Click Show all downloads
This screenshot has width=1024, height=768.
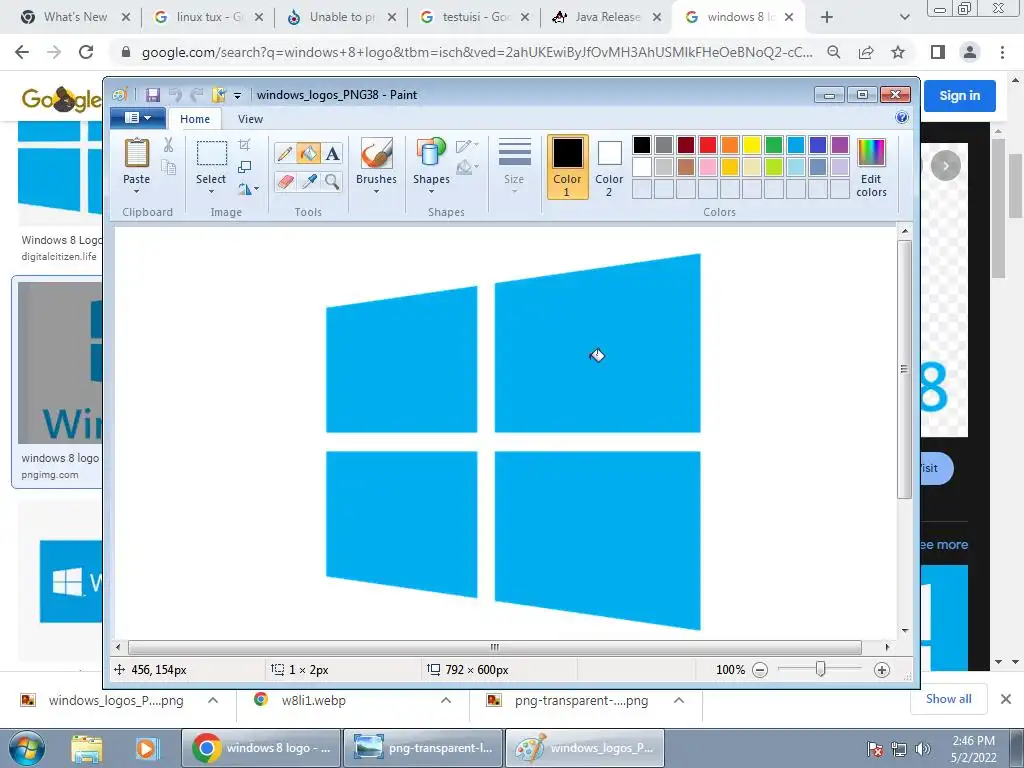pos(948,699)
